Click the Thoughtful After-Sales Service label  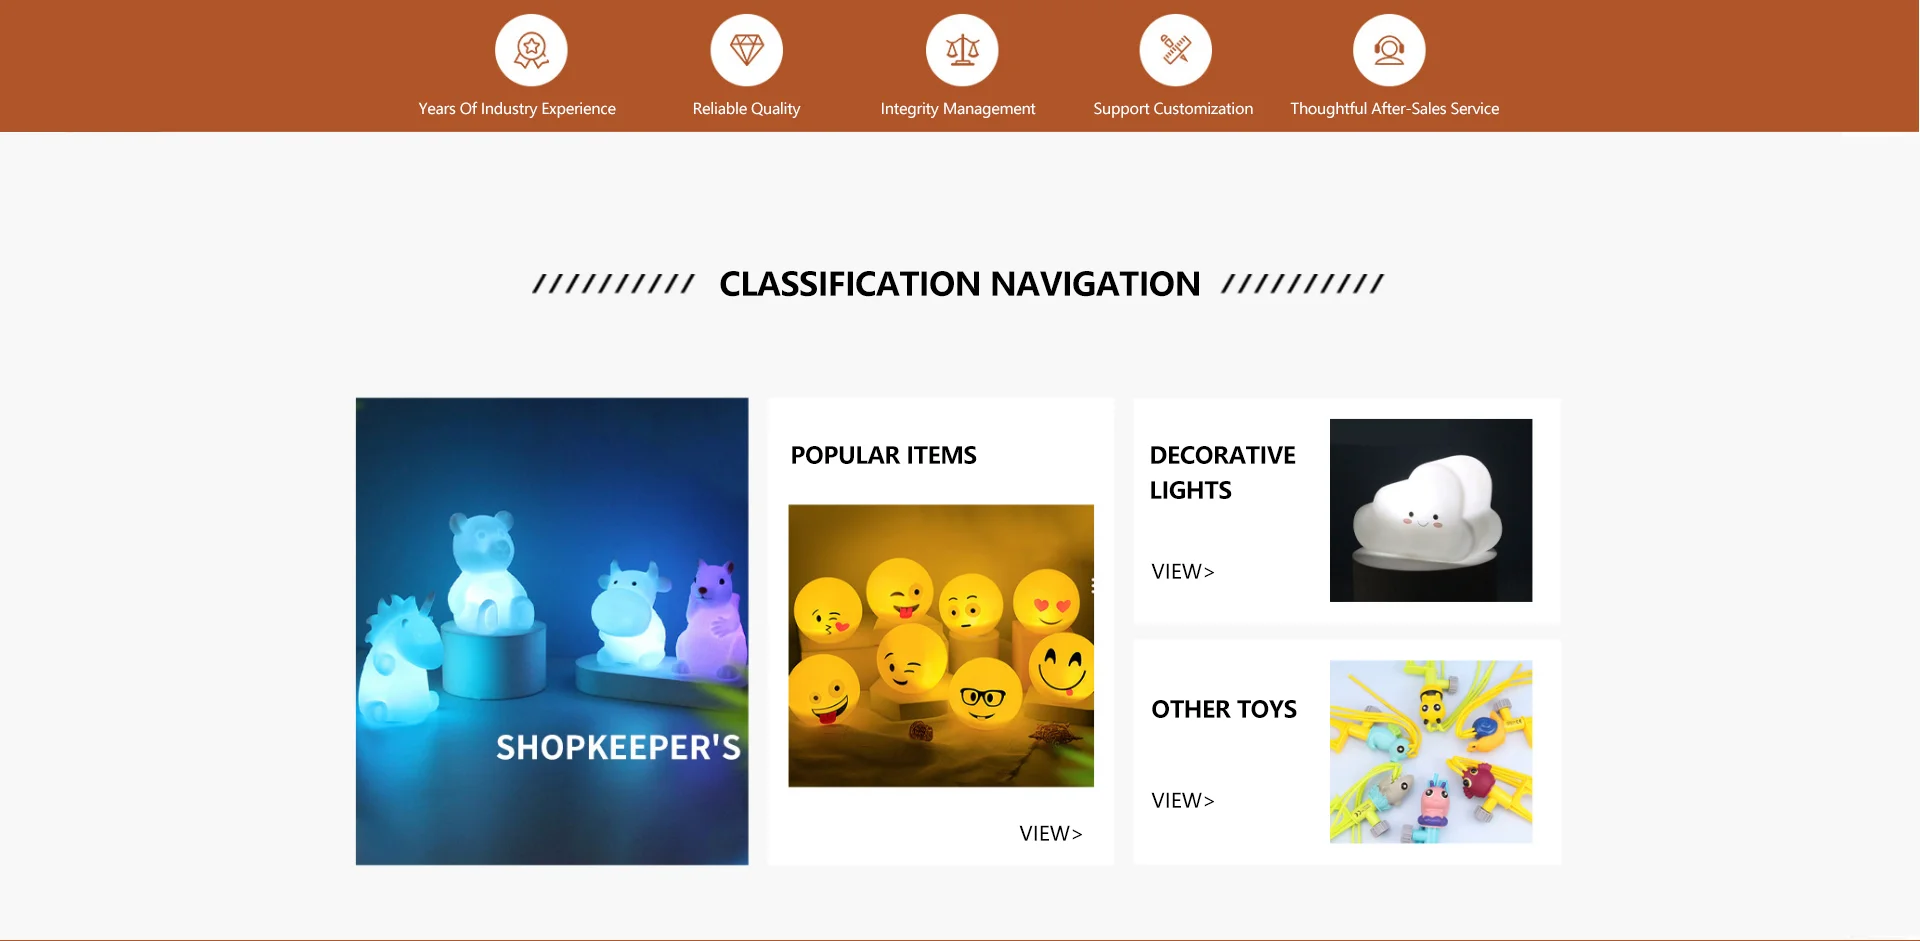[x=1394, y=108]
